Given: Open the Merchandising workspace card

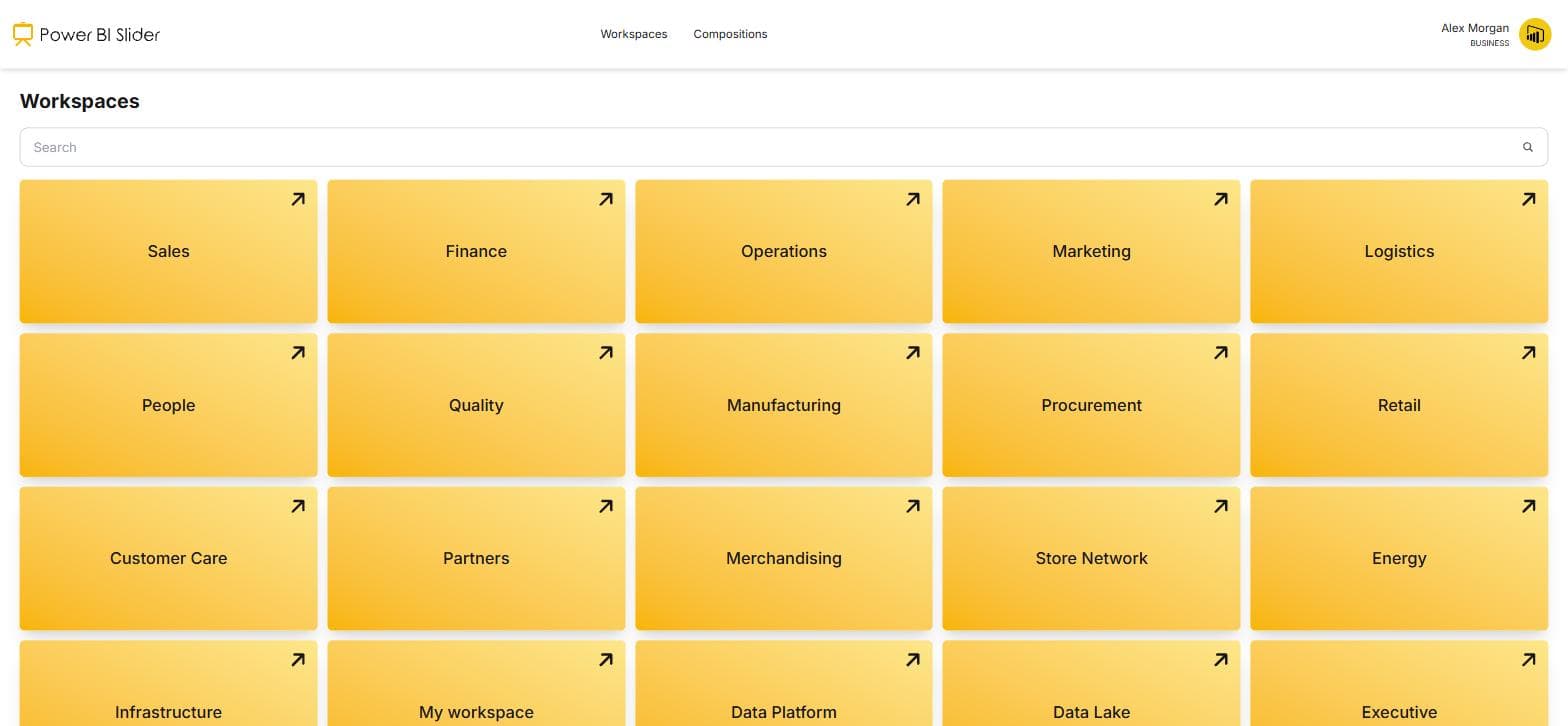Looking at the screenshot, I should [784, 558].
